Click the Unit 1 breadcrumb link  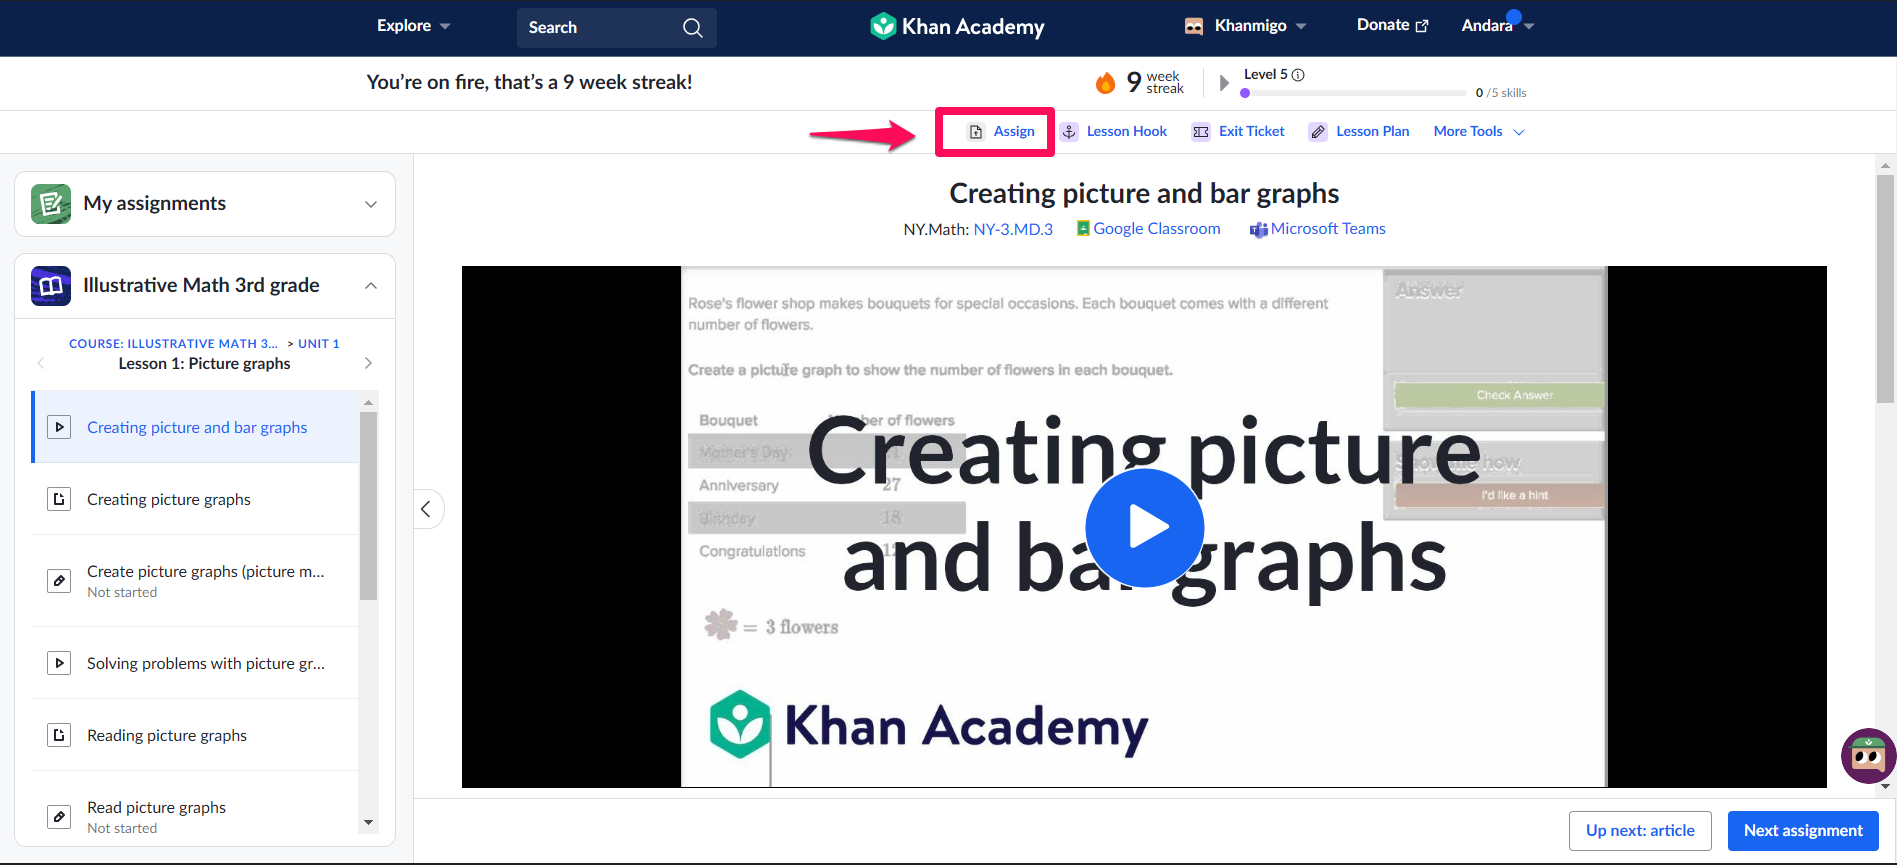tap(319, 343)
